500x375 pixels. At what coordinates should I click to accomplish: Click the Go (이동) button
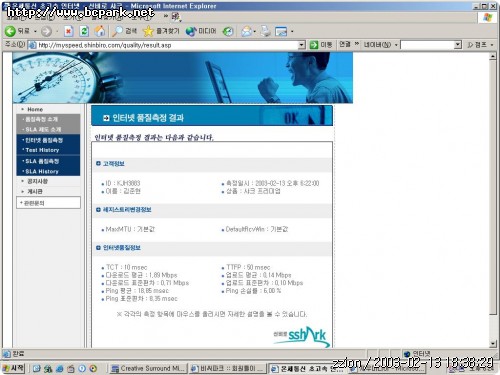point(321,45)
